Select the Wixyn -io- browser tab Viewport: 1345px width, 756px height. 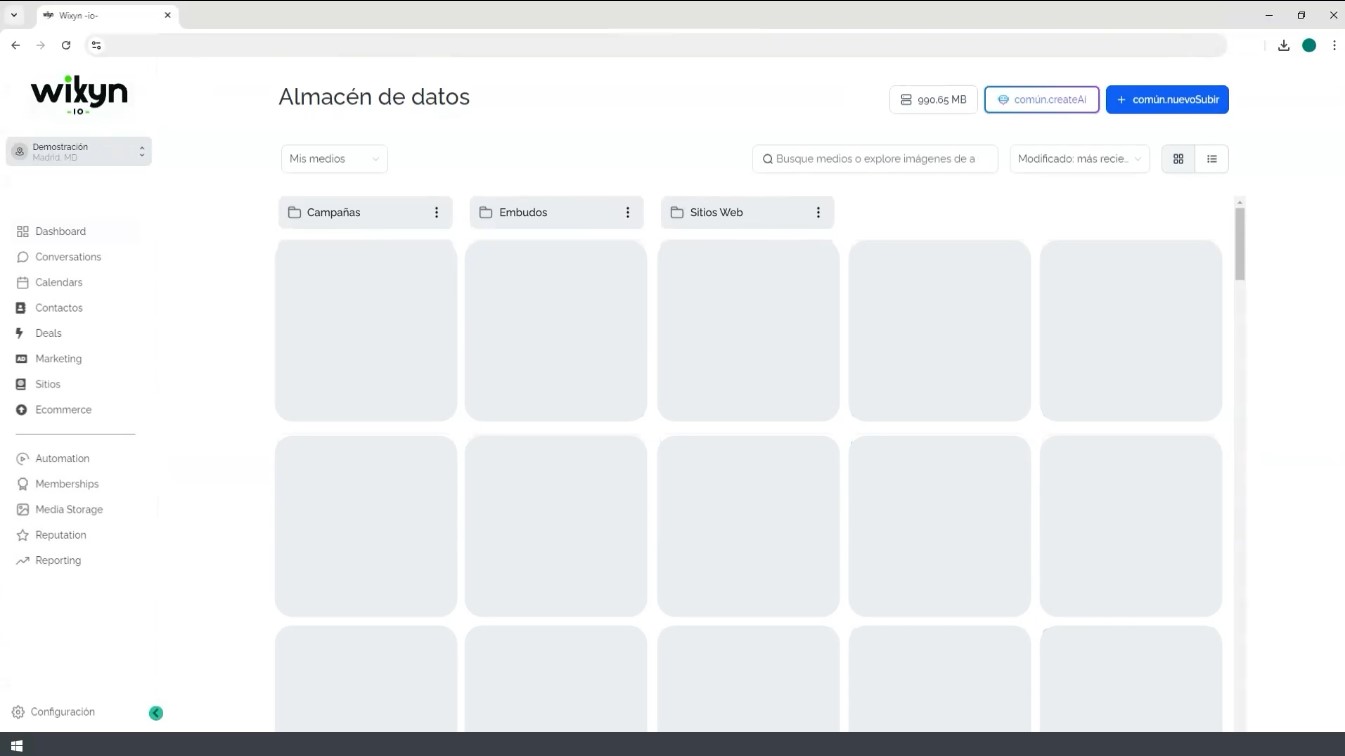click(x=107, y=15)
